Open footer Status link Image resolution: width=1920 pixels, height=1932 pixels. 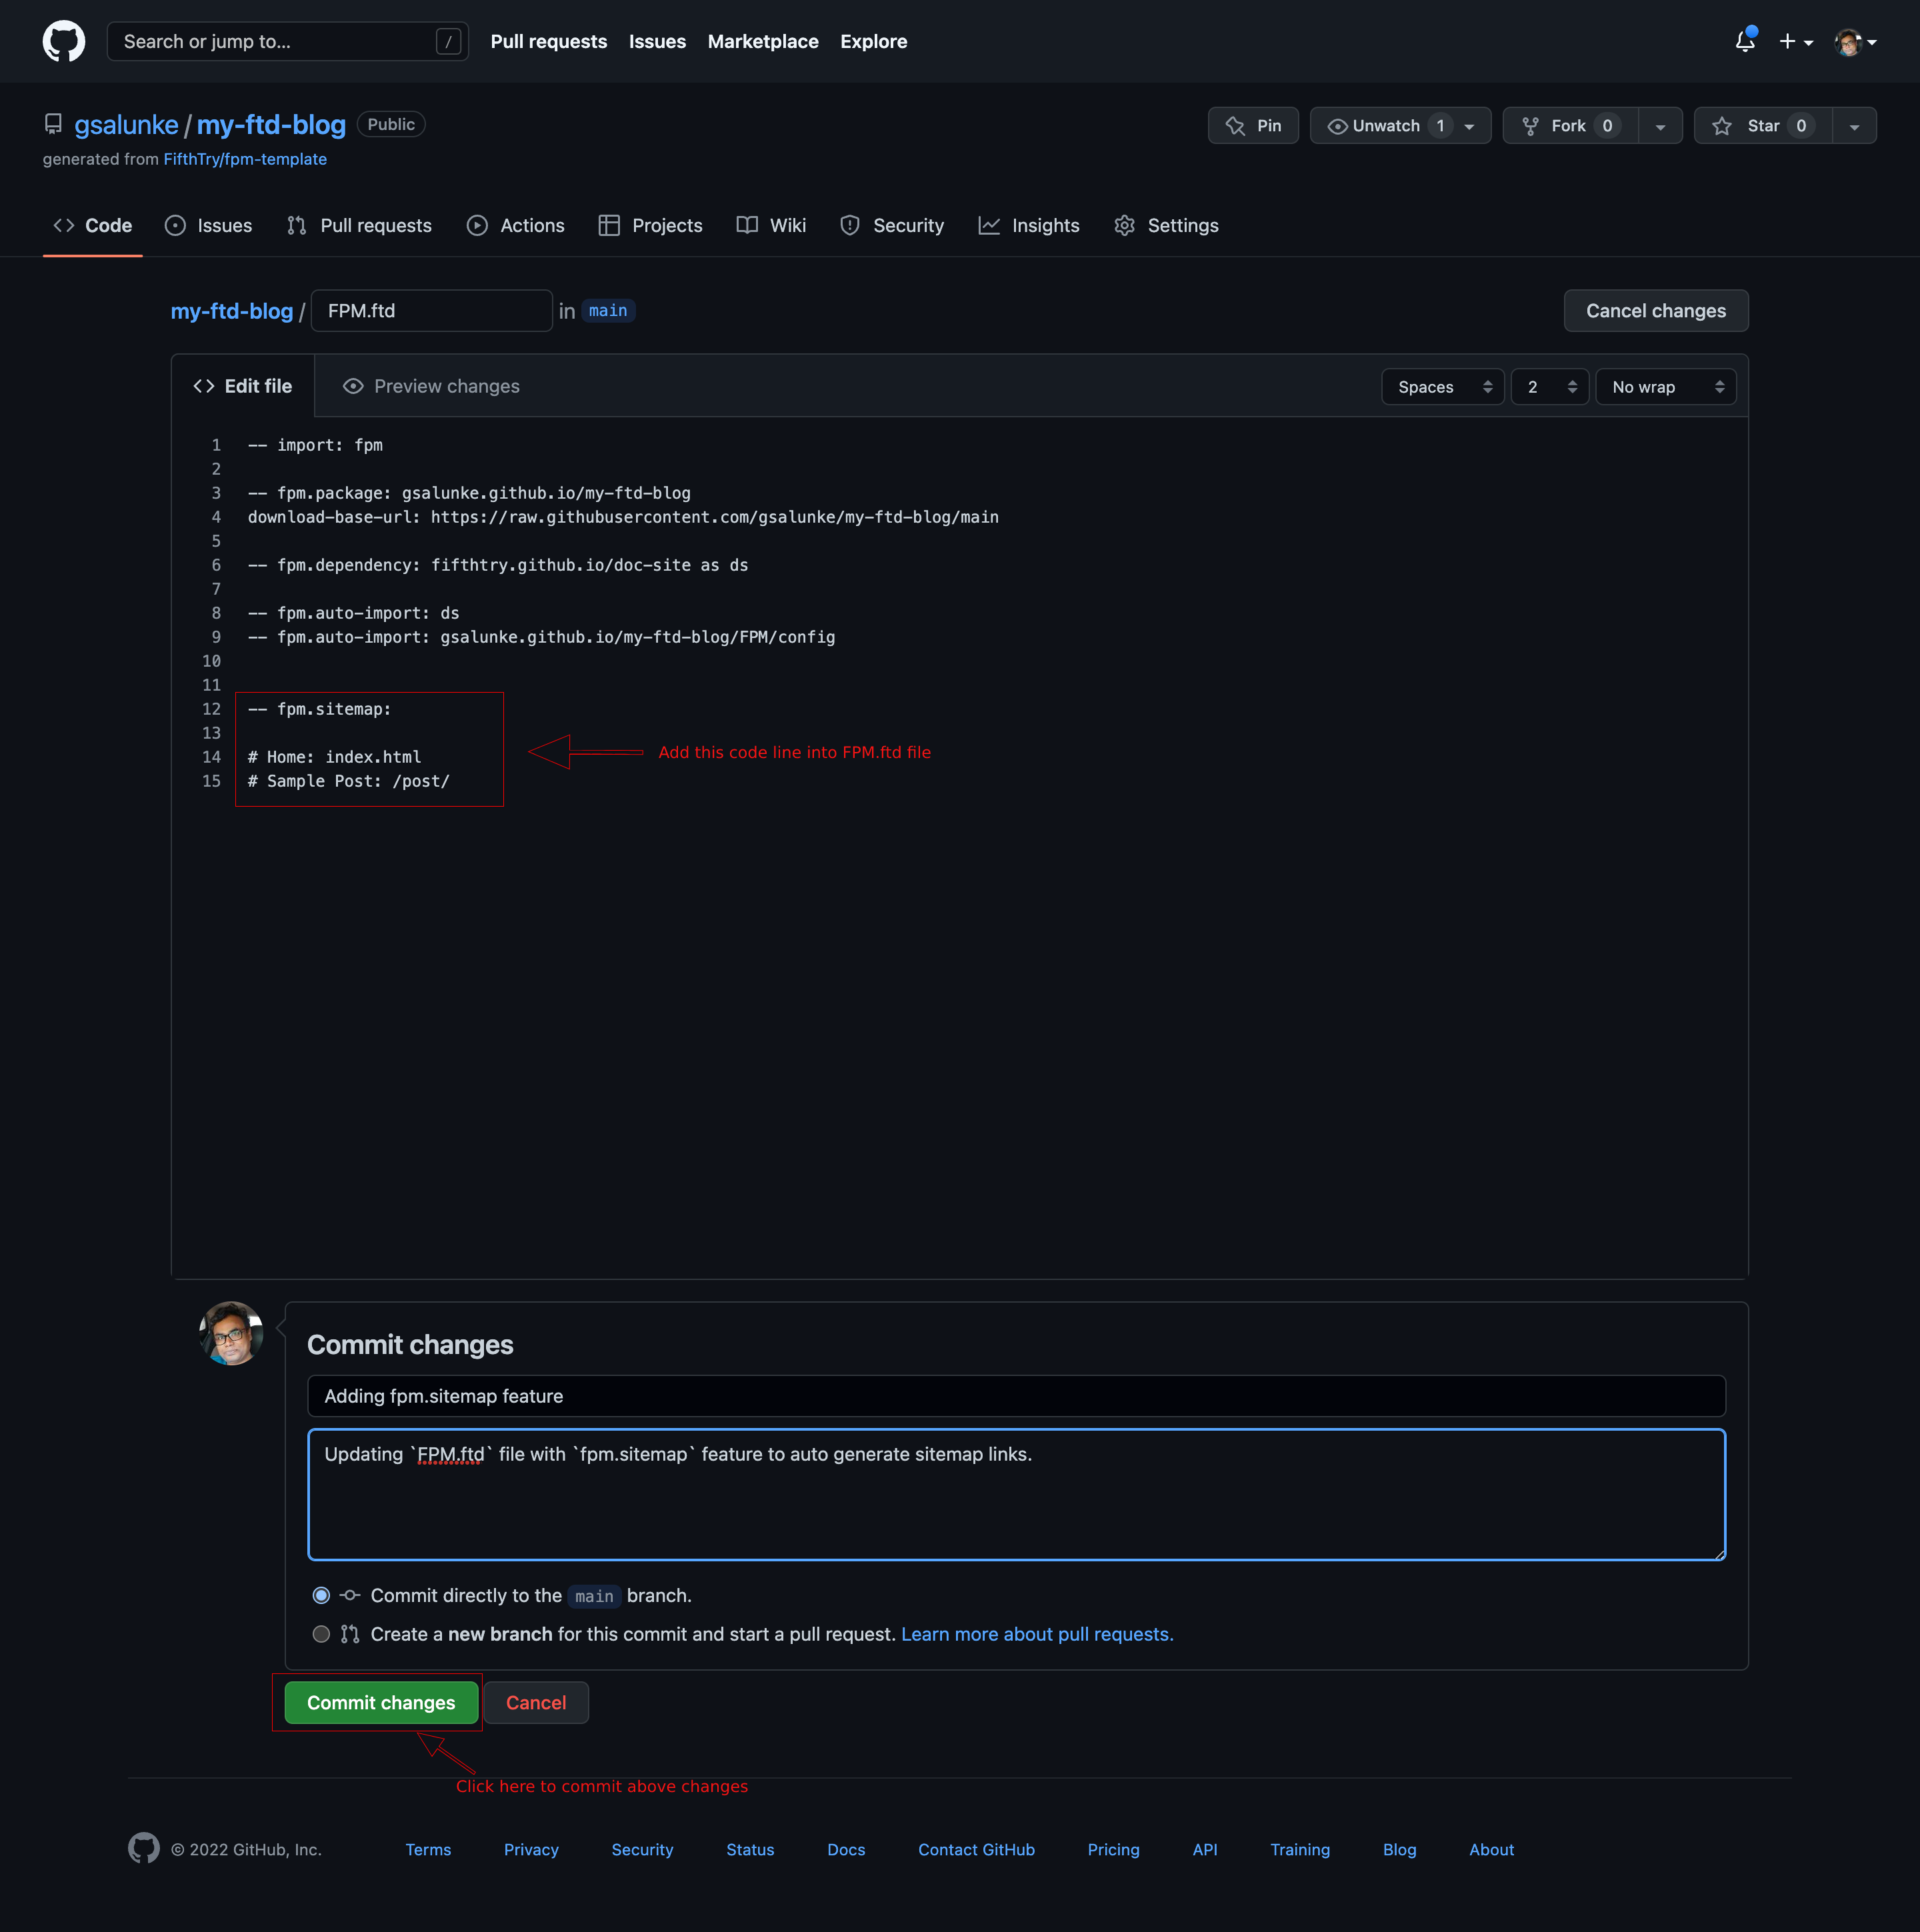(x=750, y=1849)
